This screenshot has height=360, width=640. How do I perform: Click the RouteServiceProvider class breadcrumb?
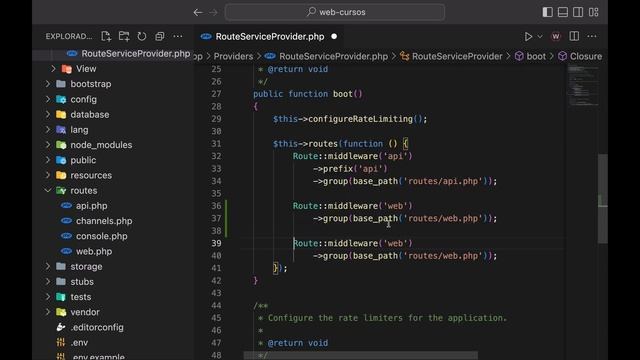[x=457, y=56]
